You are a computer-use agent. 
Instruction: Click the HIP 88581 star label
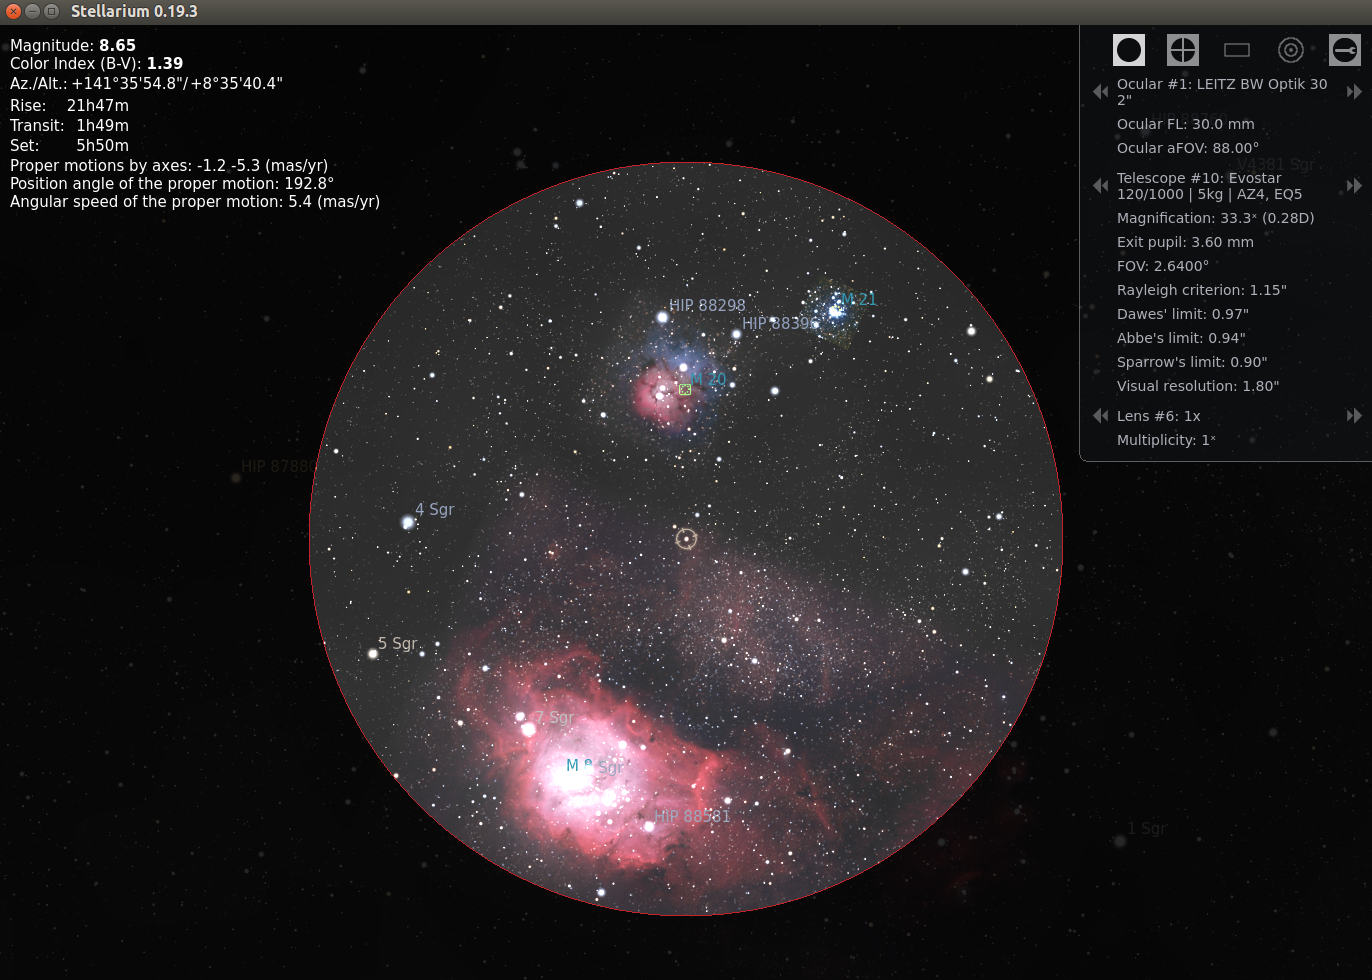pyautogui.click(x=693, y=817)
